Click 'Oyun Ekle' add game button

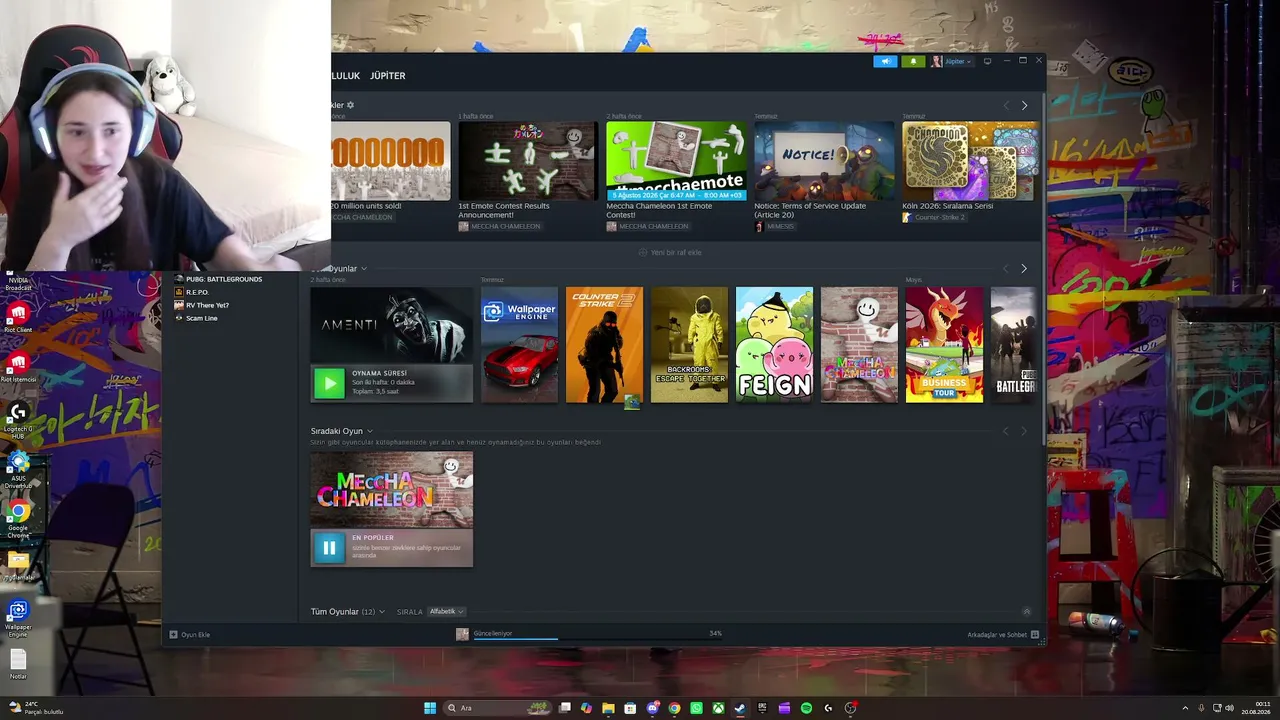tap(190, 635)
